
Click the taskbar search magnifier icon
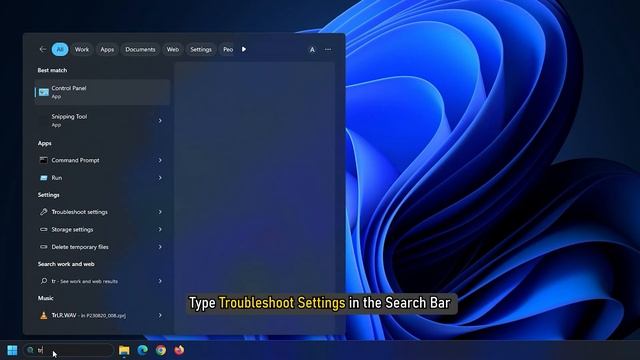(30, 350)
